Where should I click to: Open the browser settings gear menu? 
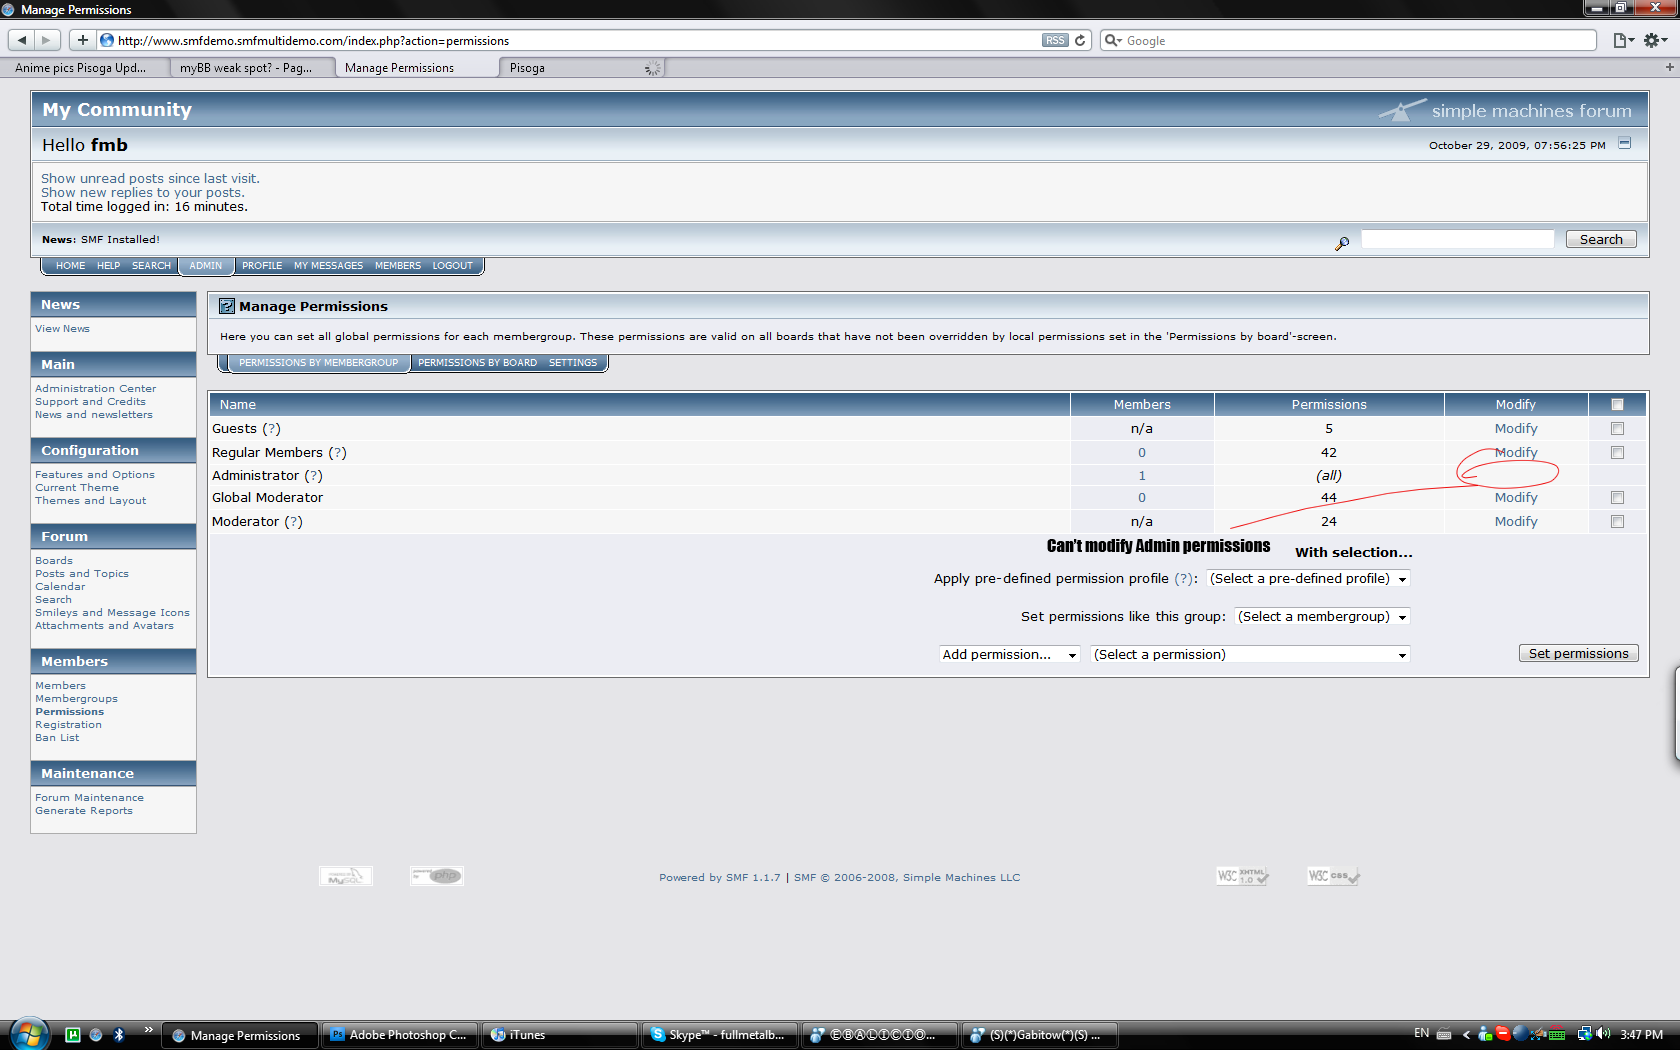(x=1655, y=40)
